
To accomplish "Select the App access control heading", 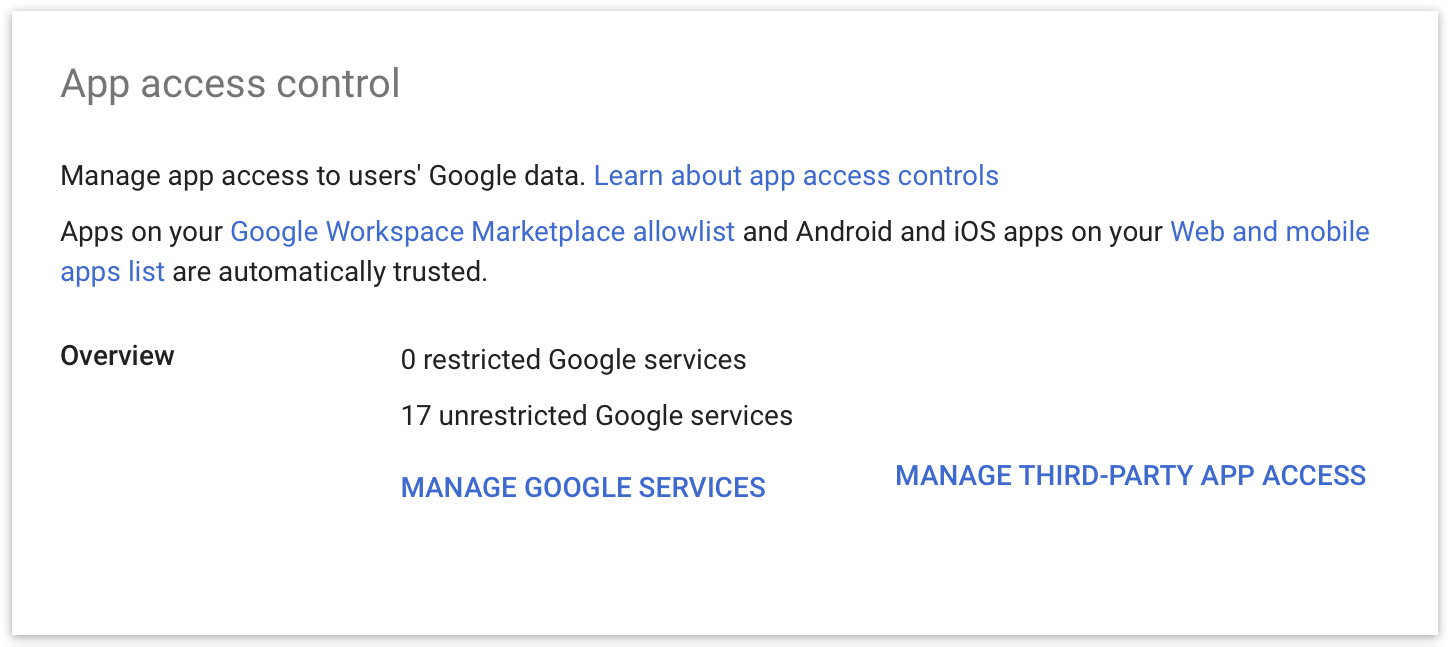I will tap(230, 83).
